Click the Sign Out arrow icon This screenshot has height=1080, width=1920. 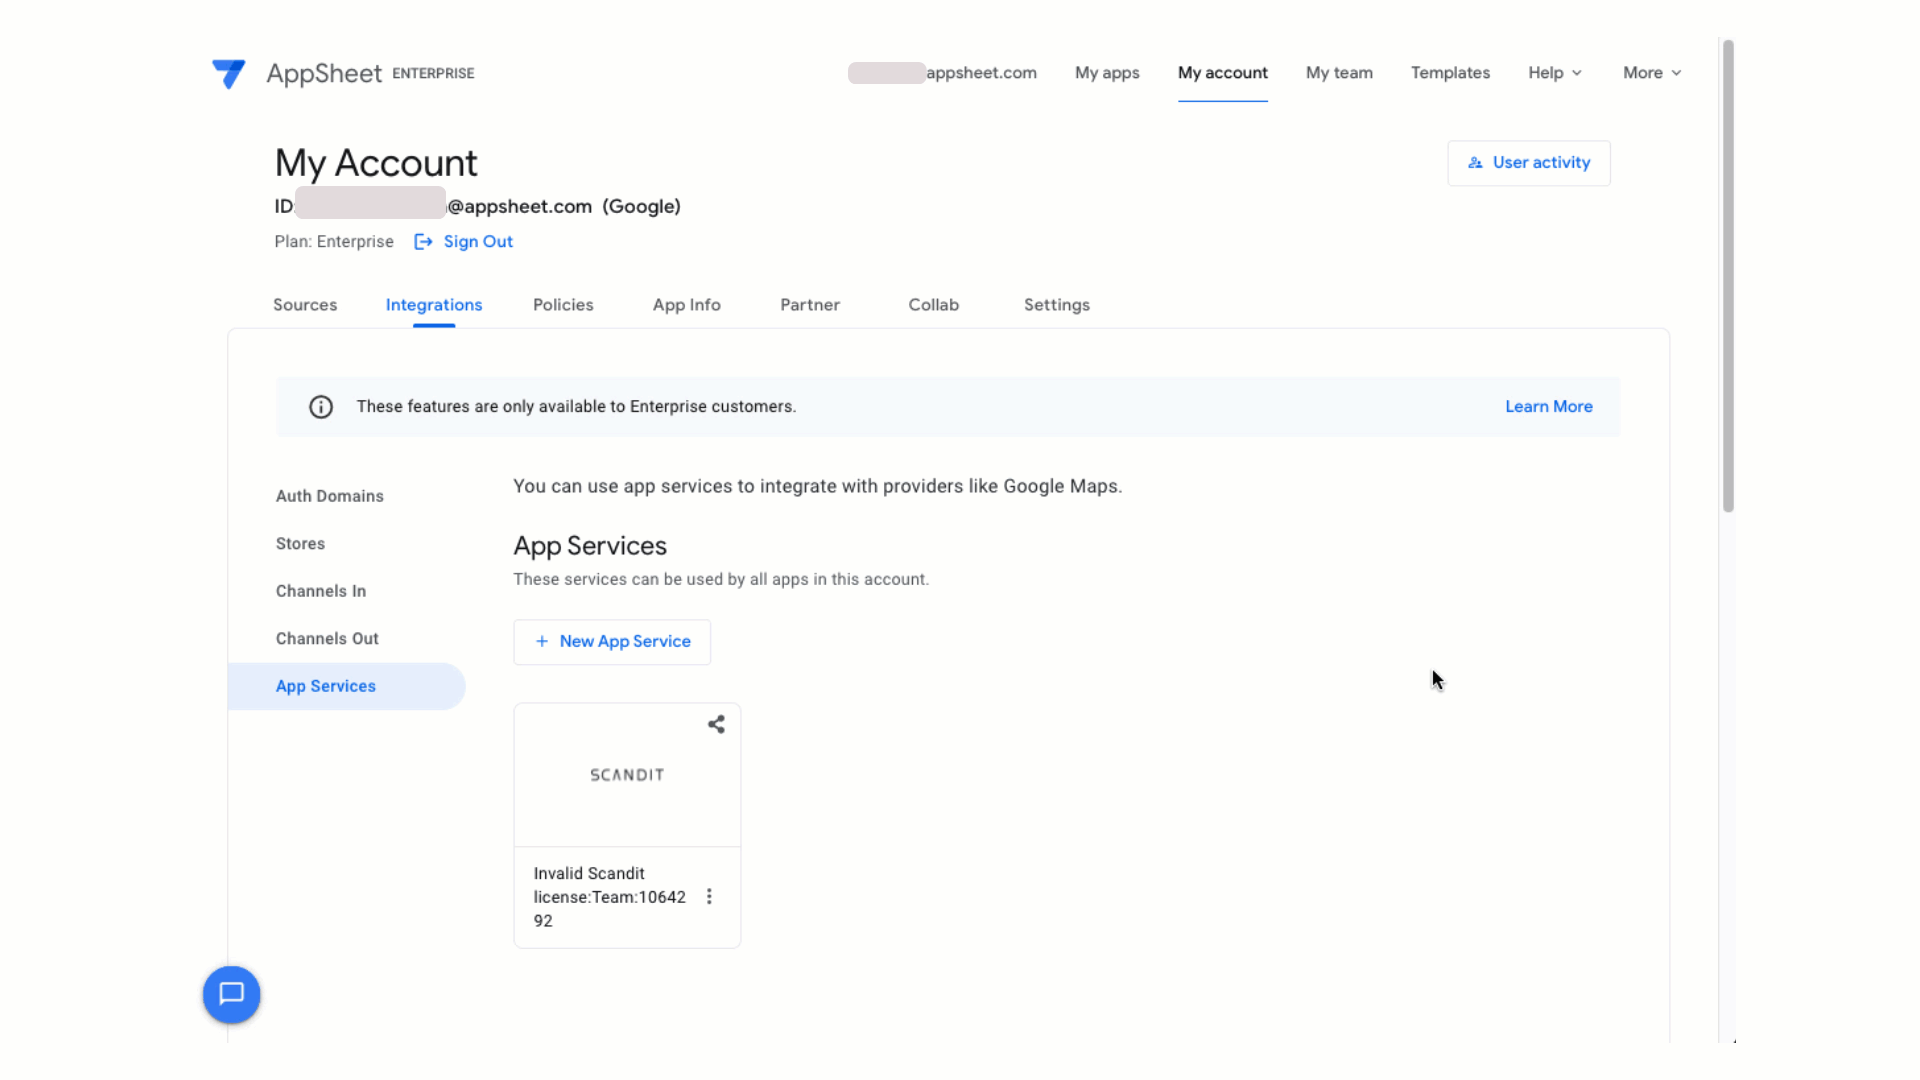(423, 242)
